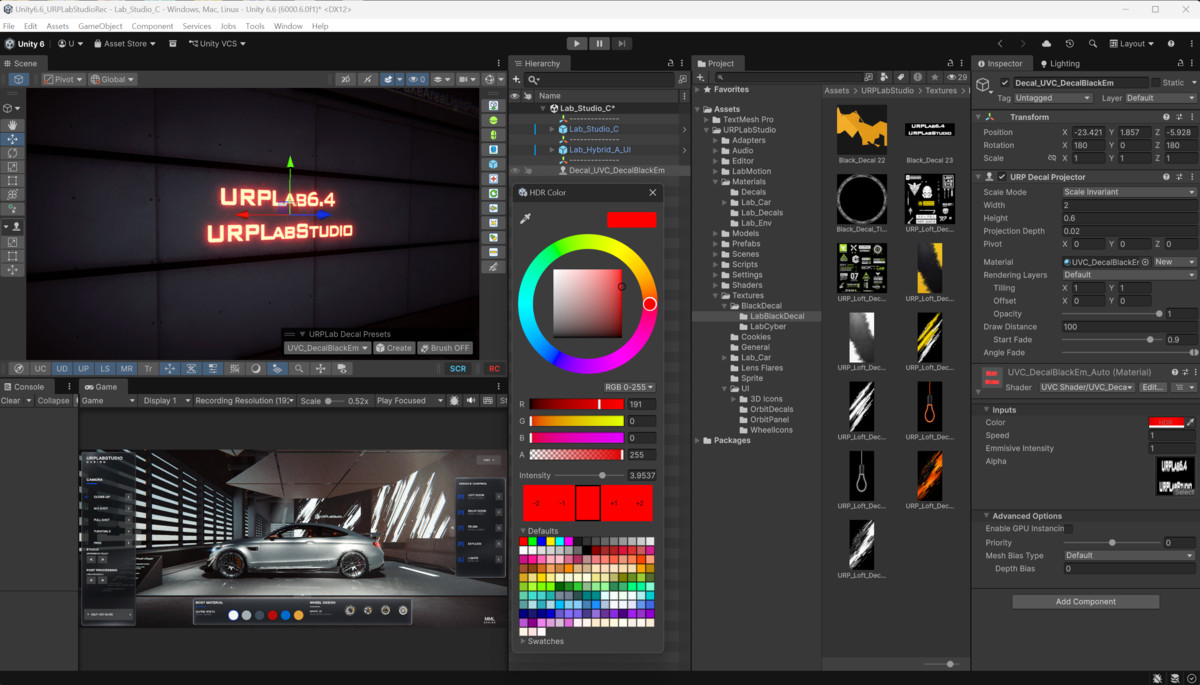
Task: Click the Add Component button
Action: [x=1085, y=602]
